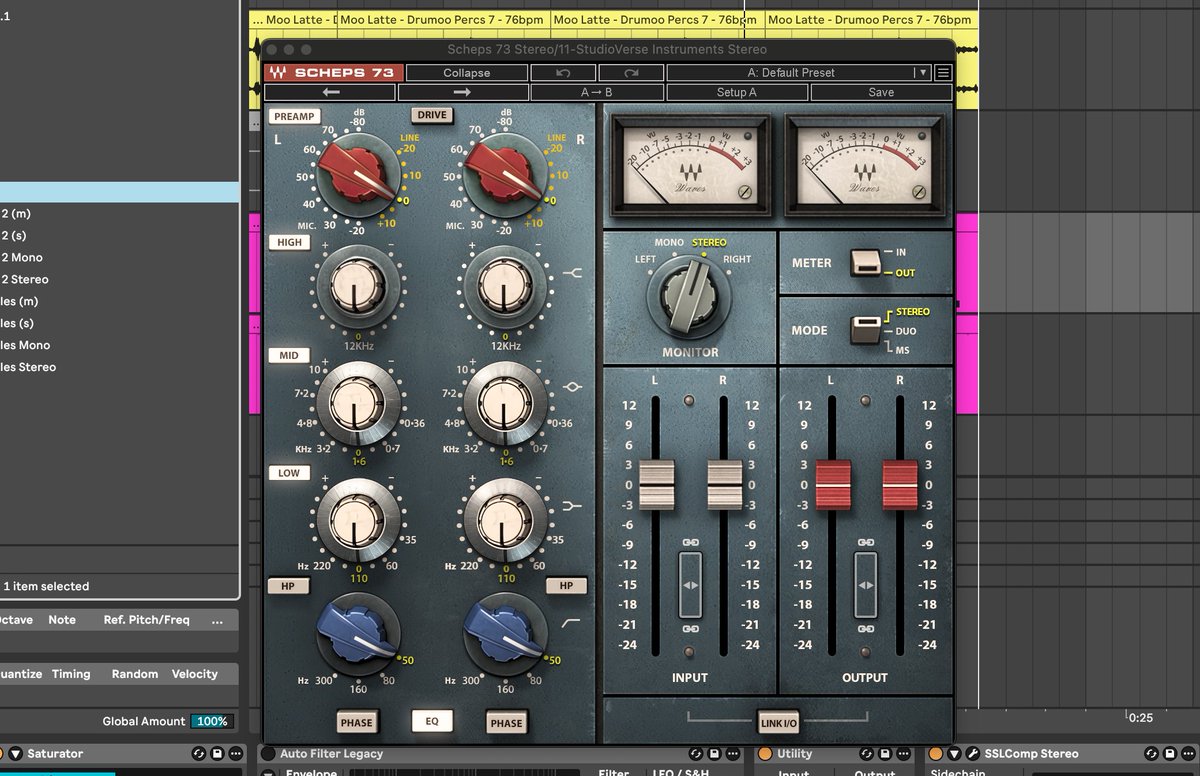Redo the last plugin change

pyautogui.click(x=631, y=73)
